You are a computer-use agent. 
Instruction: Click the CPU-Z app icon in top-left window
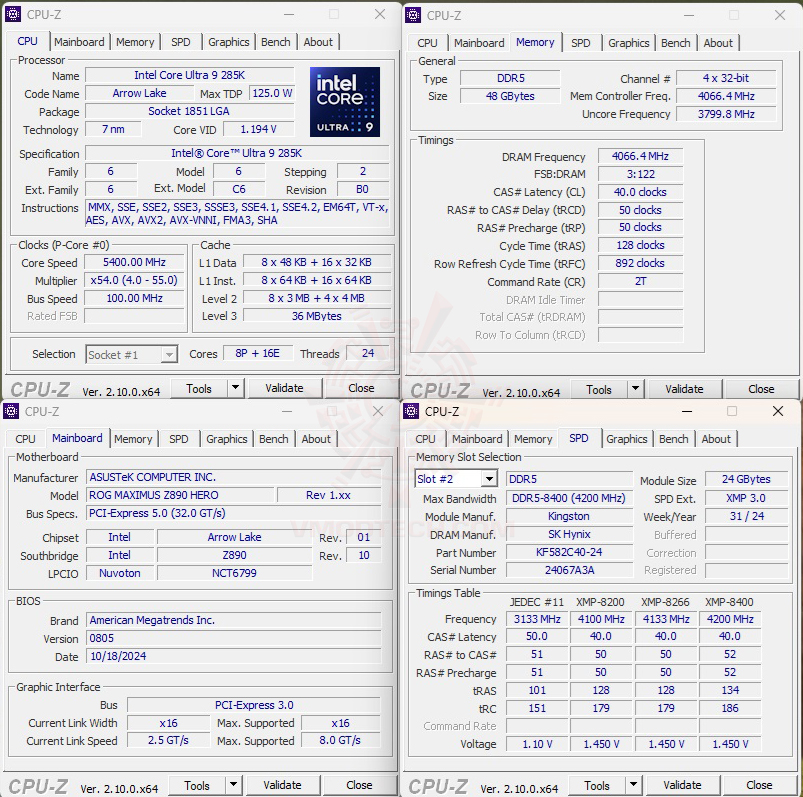[13, 14]
